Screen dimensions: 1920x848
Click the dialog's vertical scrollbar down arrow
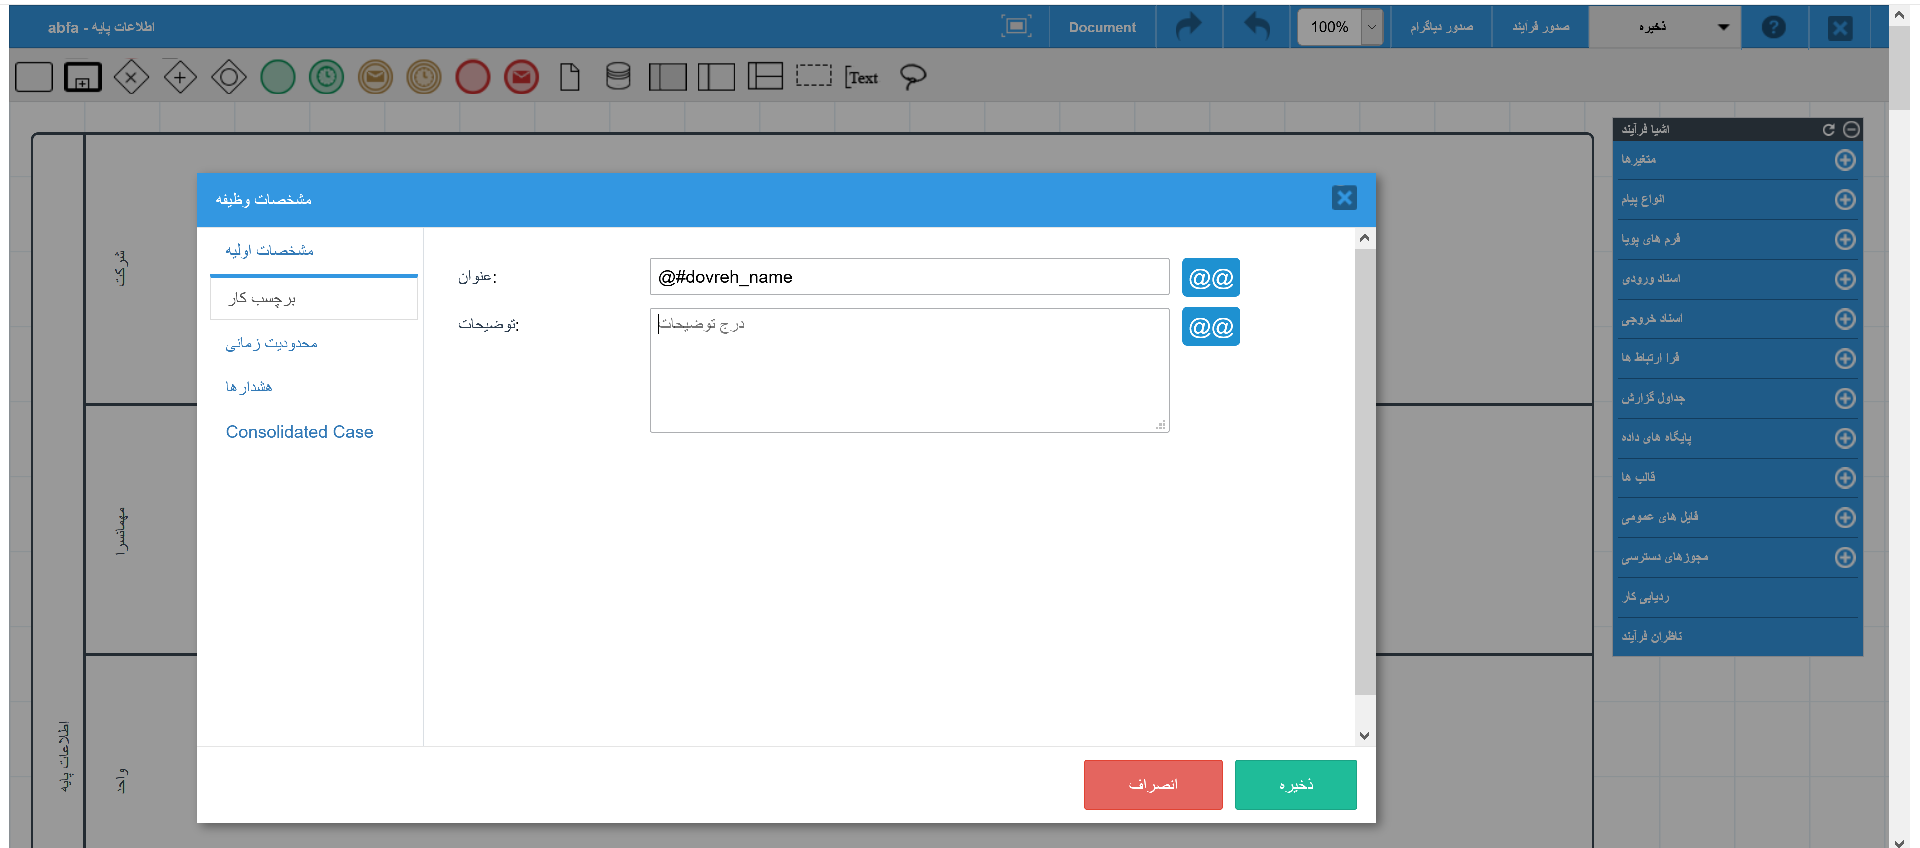point(1364,736)
